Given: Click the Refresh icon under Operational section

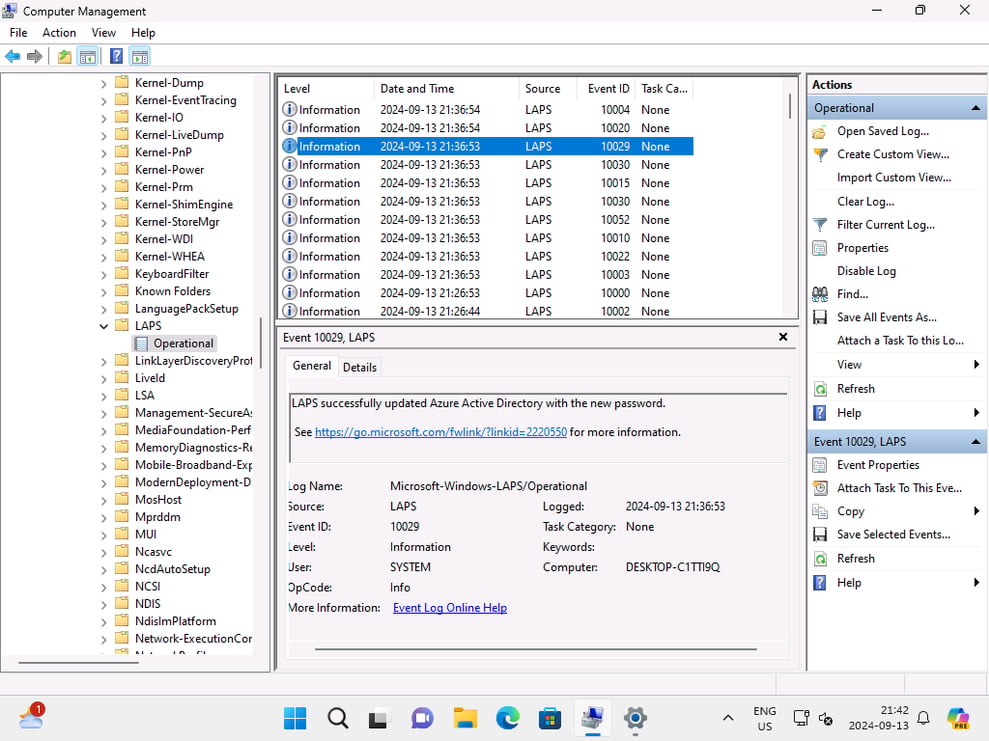Looking at the screenshot, I should coord(819,389).
